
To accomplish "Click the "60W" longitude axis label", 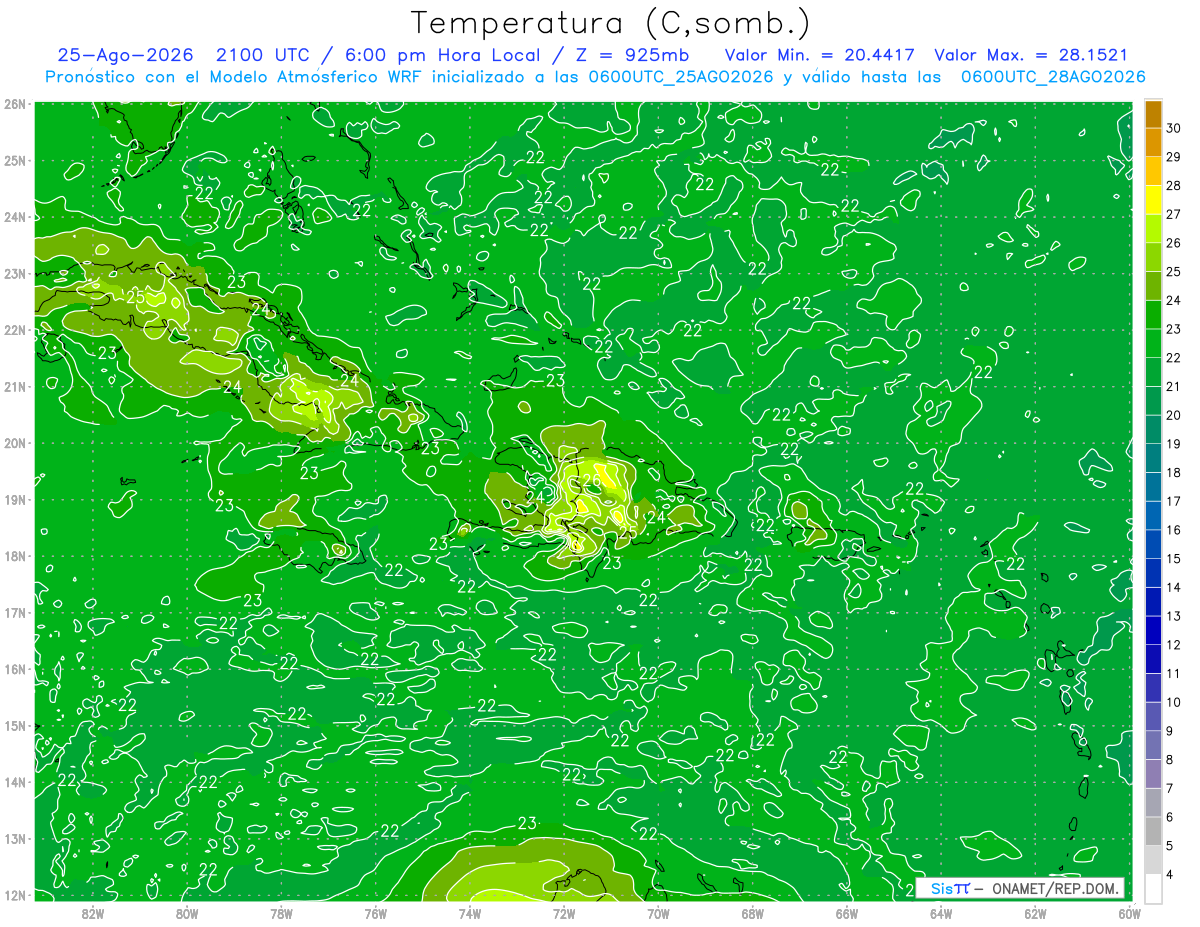I will 1129,913.
